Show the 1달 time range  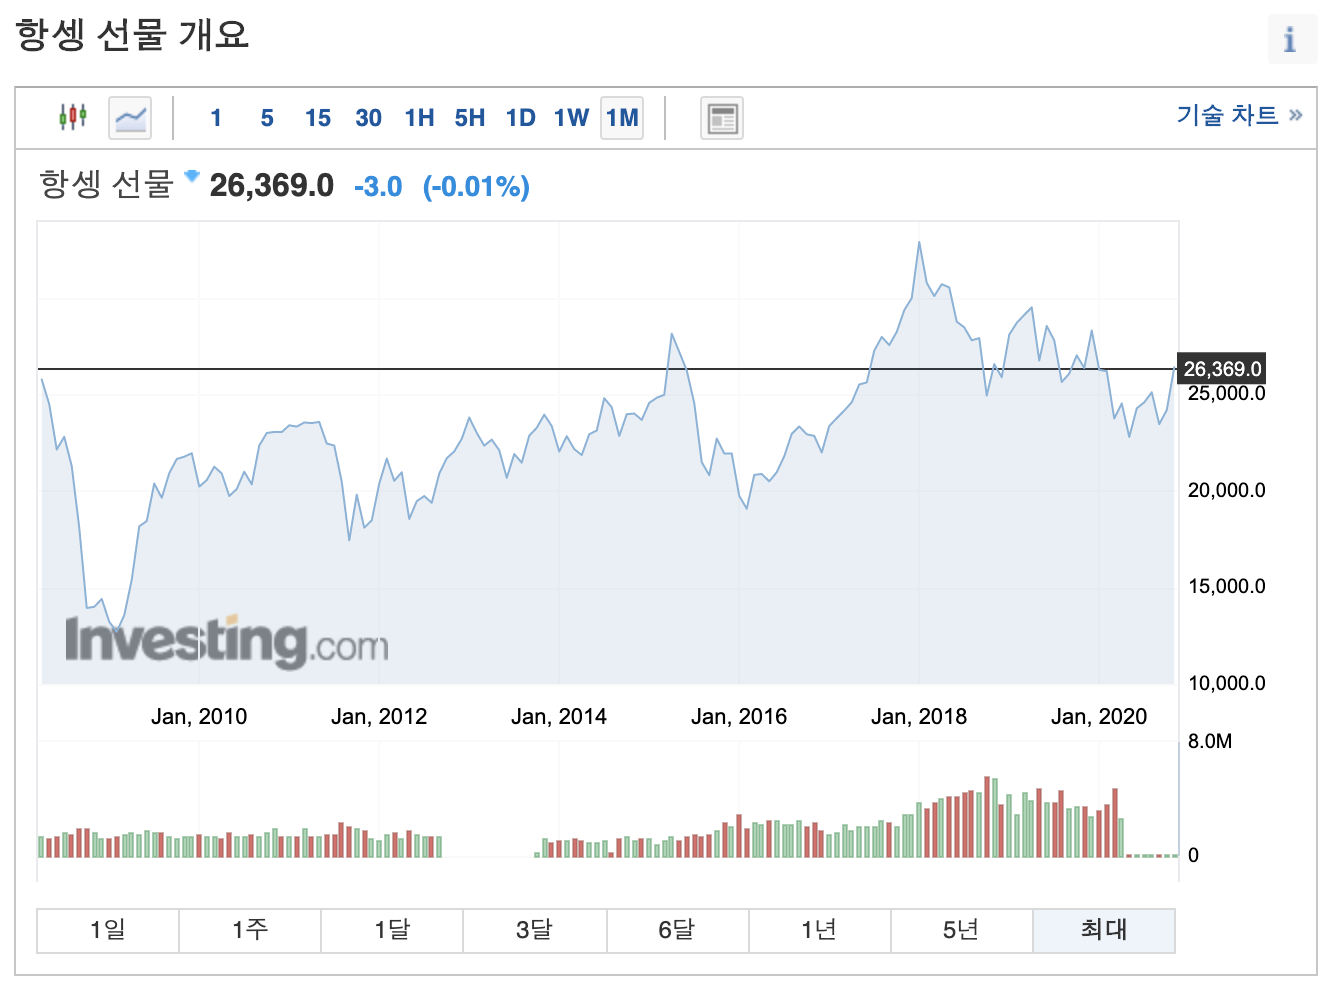coord(392,930)
